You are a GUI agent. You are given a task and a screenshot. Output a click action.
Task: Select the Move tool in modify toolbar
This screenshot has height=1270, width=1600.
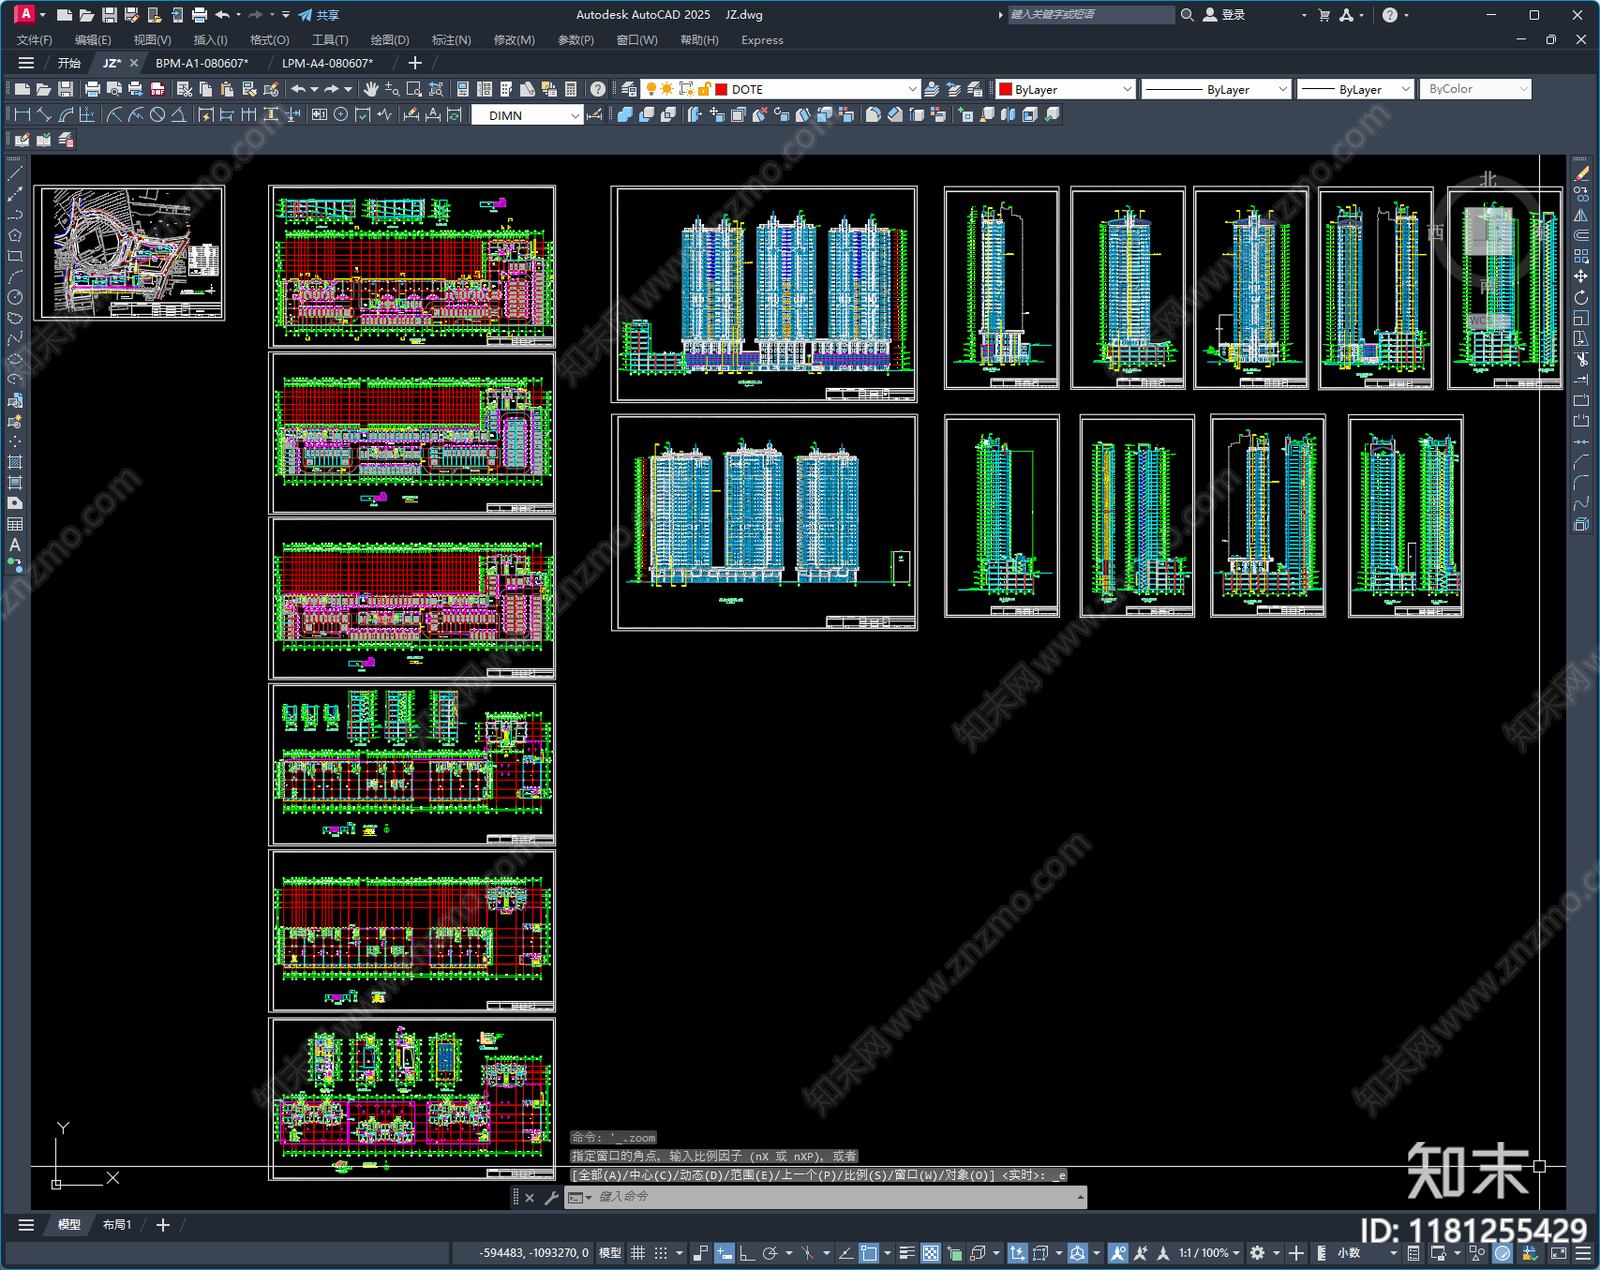[x=1581, y=276]
